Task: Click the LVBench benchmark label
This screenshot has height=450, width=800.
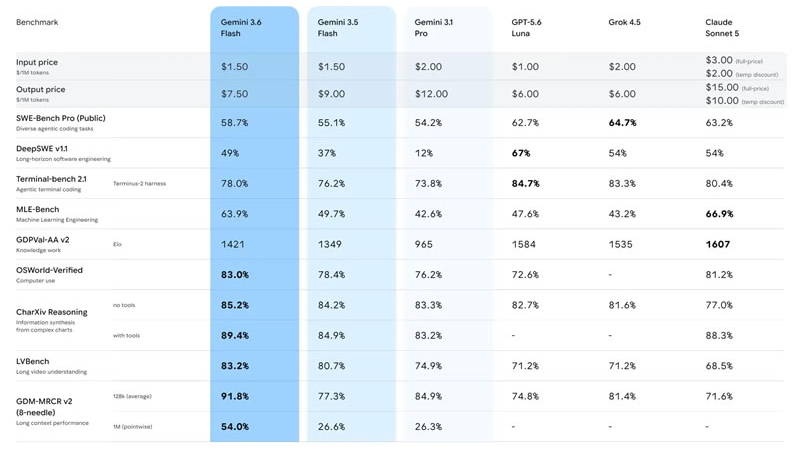Action: pos(33,362)
